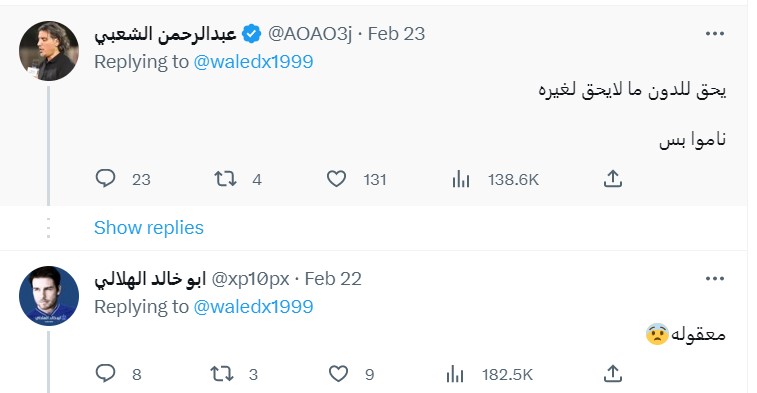This screenshot has width=757, height=393.
Task: Like the tweet with 131 likes
Action: tap(336, 179)
